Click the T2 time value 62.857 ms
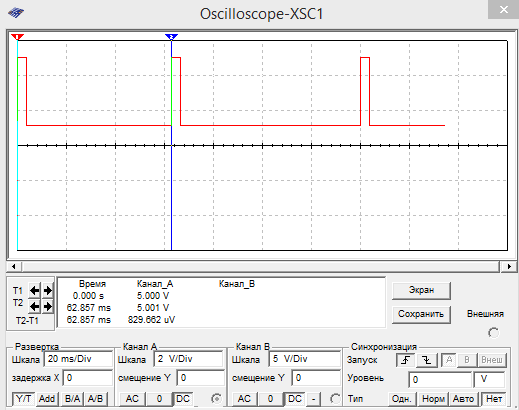 click(x=89, y=308)
